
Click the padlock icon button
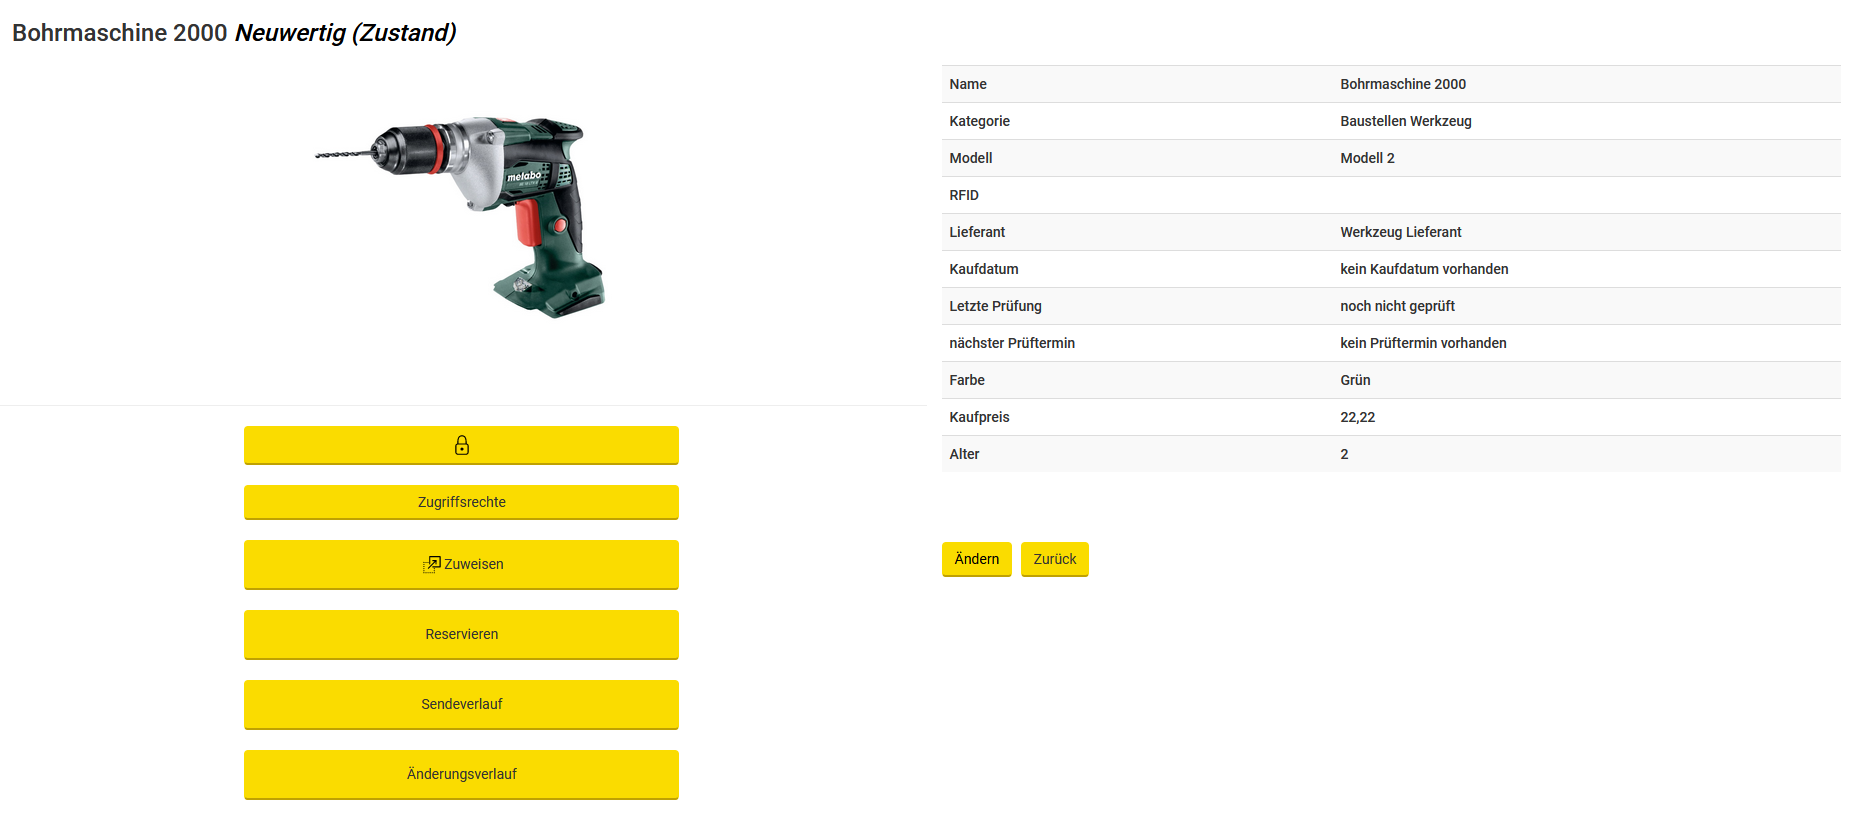461,445
